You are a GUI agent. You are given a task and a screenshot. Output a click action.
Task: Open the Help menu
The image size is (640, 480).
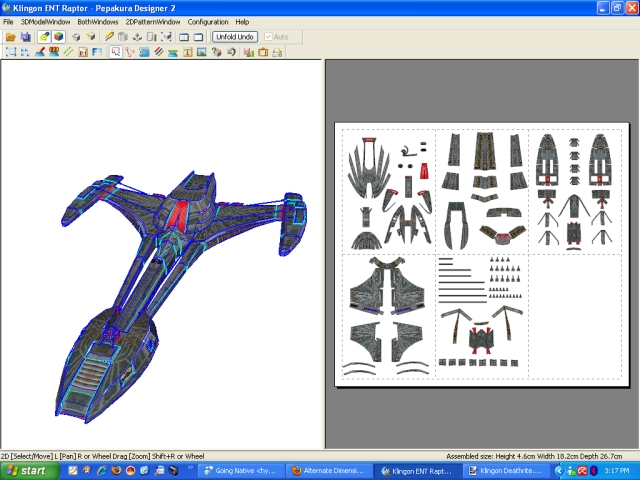pos(242,22)
